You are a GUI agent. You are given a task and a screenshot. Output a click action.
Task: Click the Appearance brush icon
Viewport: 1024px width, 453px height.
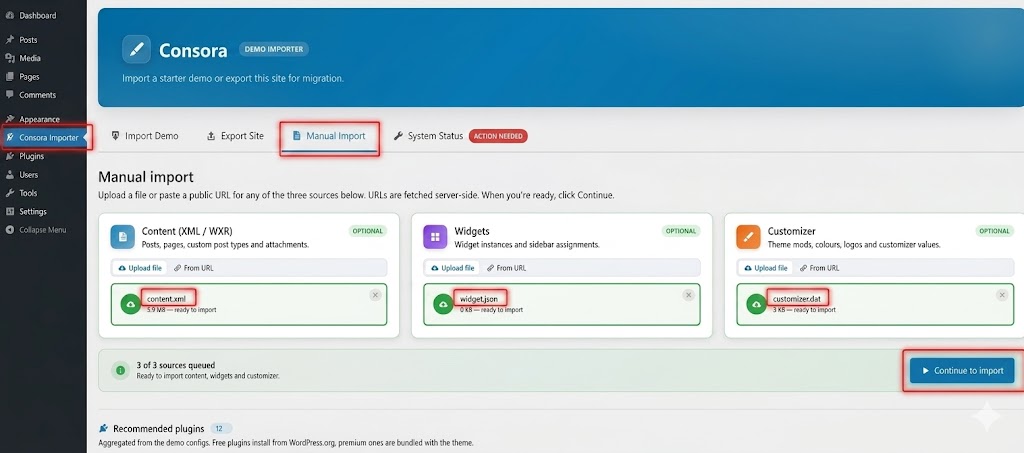[10, 119]
